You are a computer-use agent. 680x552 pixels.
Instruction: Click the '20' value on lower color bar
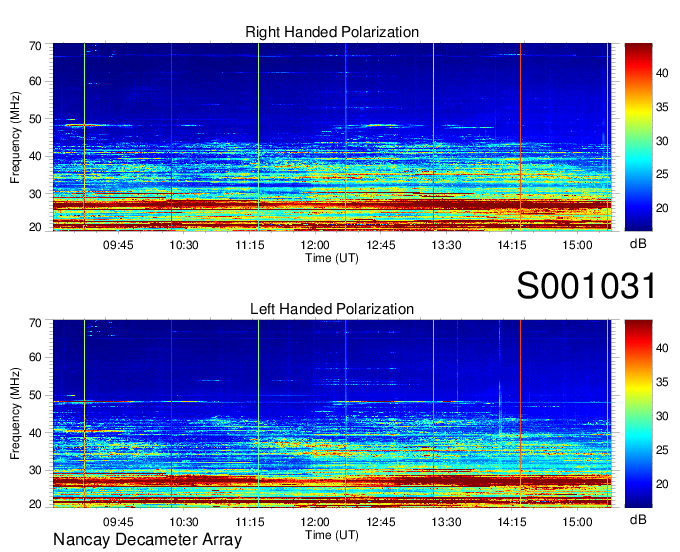click(x=662, y=484)
